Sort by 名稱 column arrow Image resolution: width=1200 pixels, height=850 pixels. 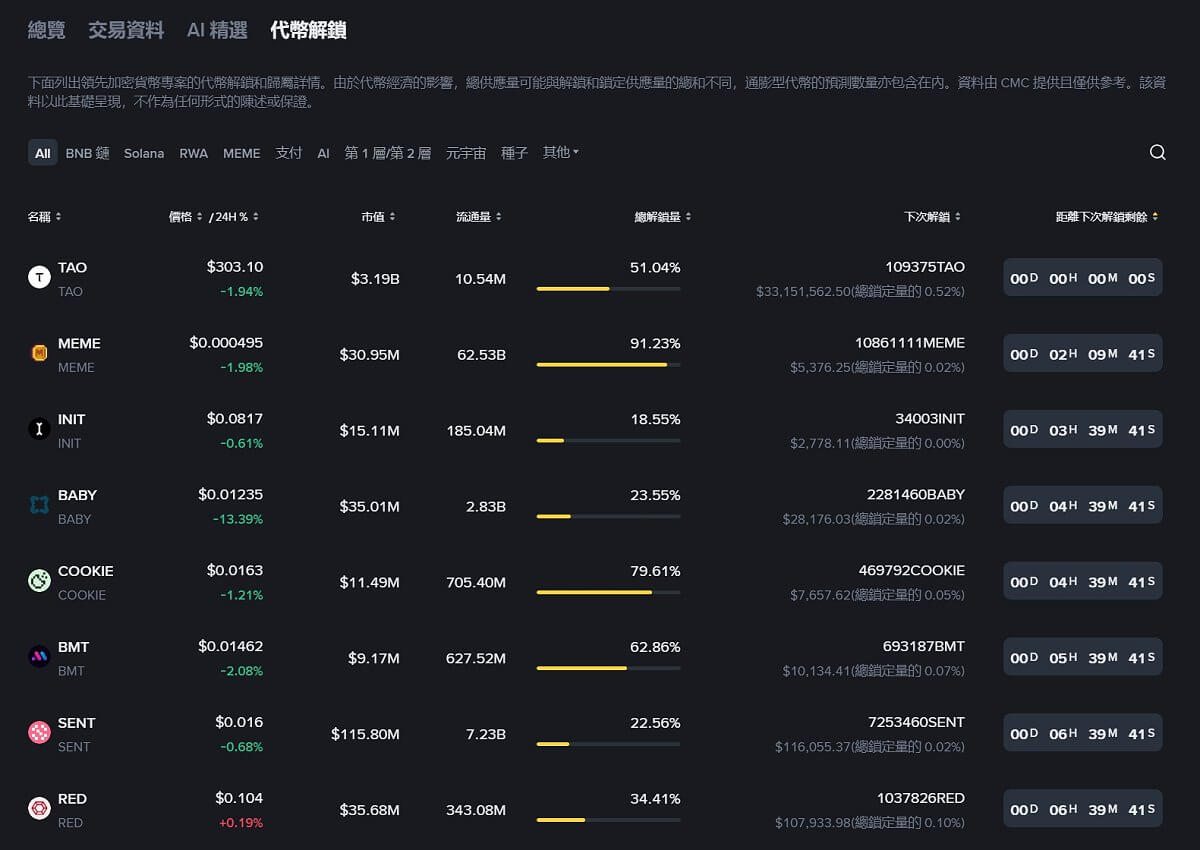[58, 217]
